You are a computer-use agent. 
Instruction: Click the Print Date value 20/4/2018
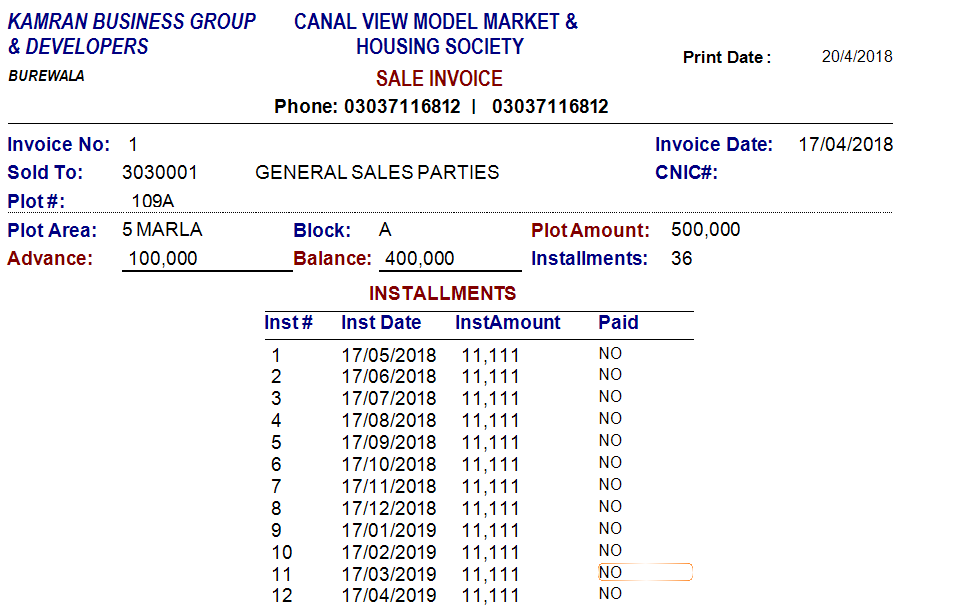pyautogui.click(x=857, y=57)
